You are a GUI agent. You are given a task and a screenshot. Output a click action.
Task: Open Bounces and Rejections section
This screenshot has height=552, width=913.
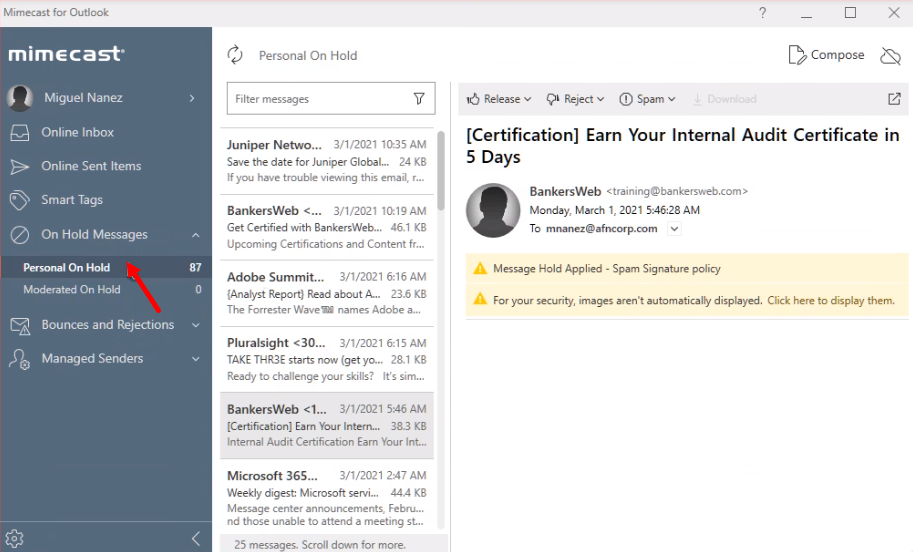tap(106, 325)
